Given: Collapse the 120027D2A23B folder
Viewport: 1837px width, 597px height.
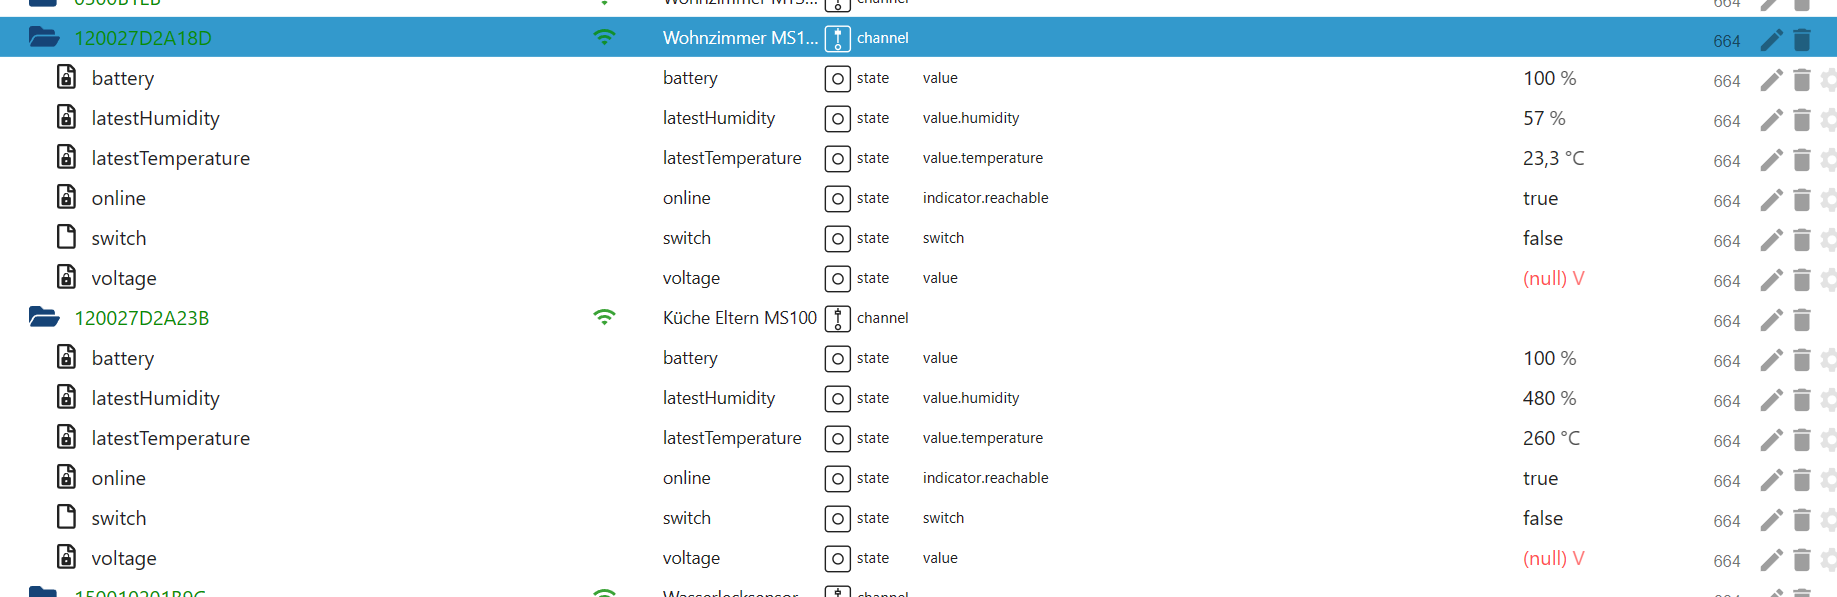Looking at the screenshot, I should [44, 318].
